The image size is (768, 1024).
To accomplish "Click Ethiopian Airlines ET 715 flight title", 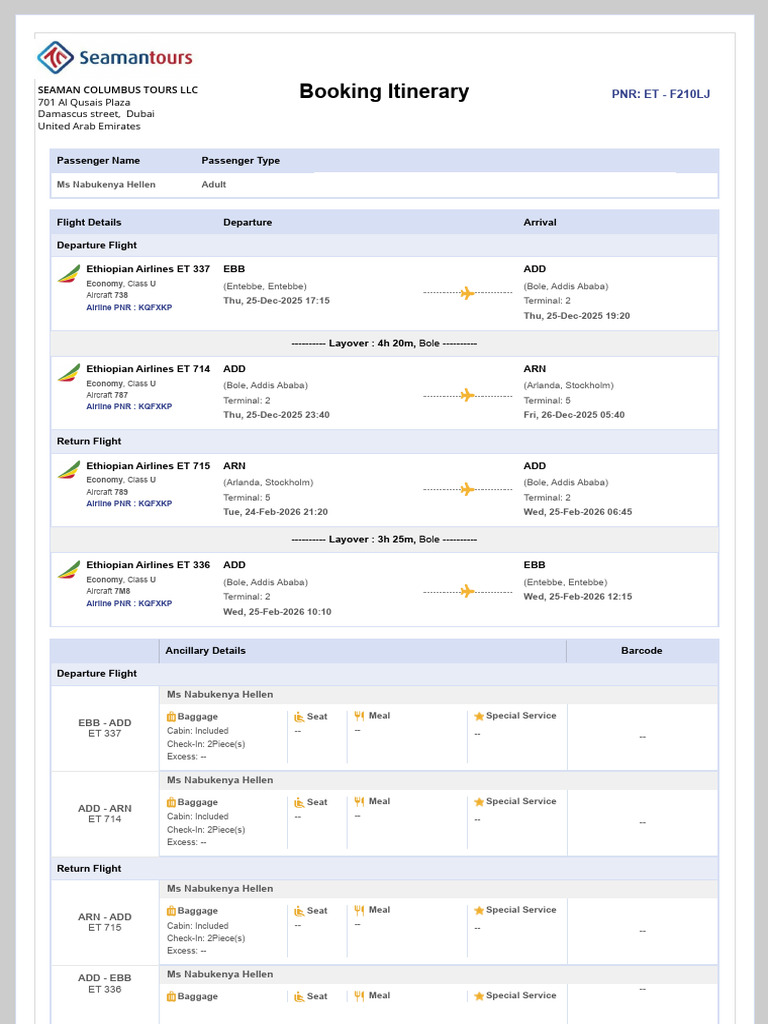I will click(148, 466).
